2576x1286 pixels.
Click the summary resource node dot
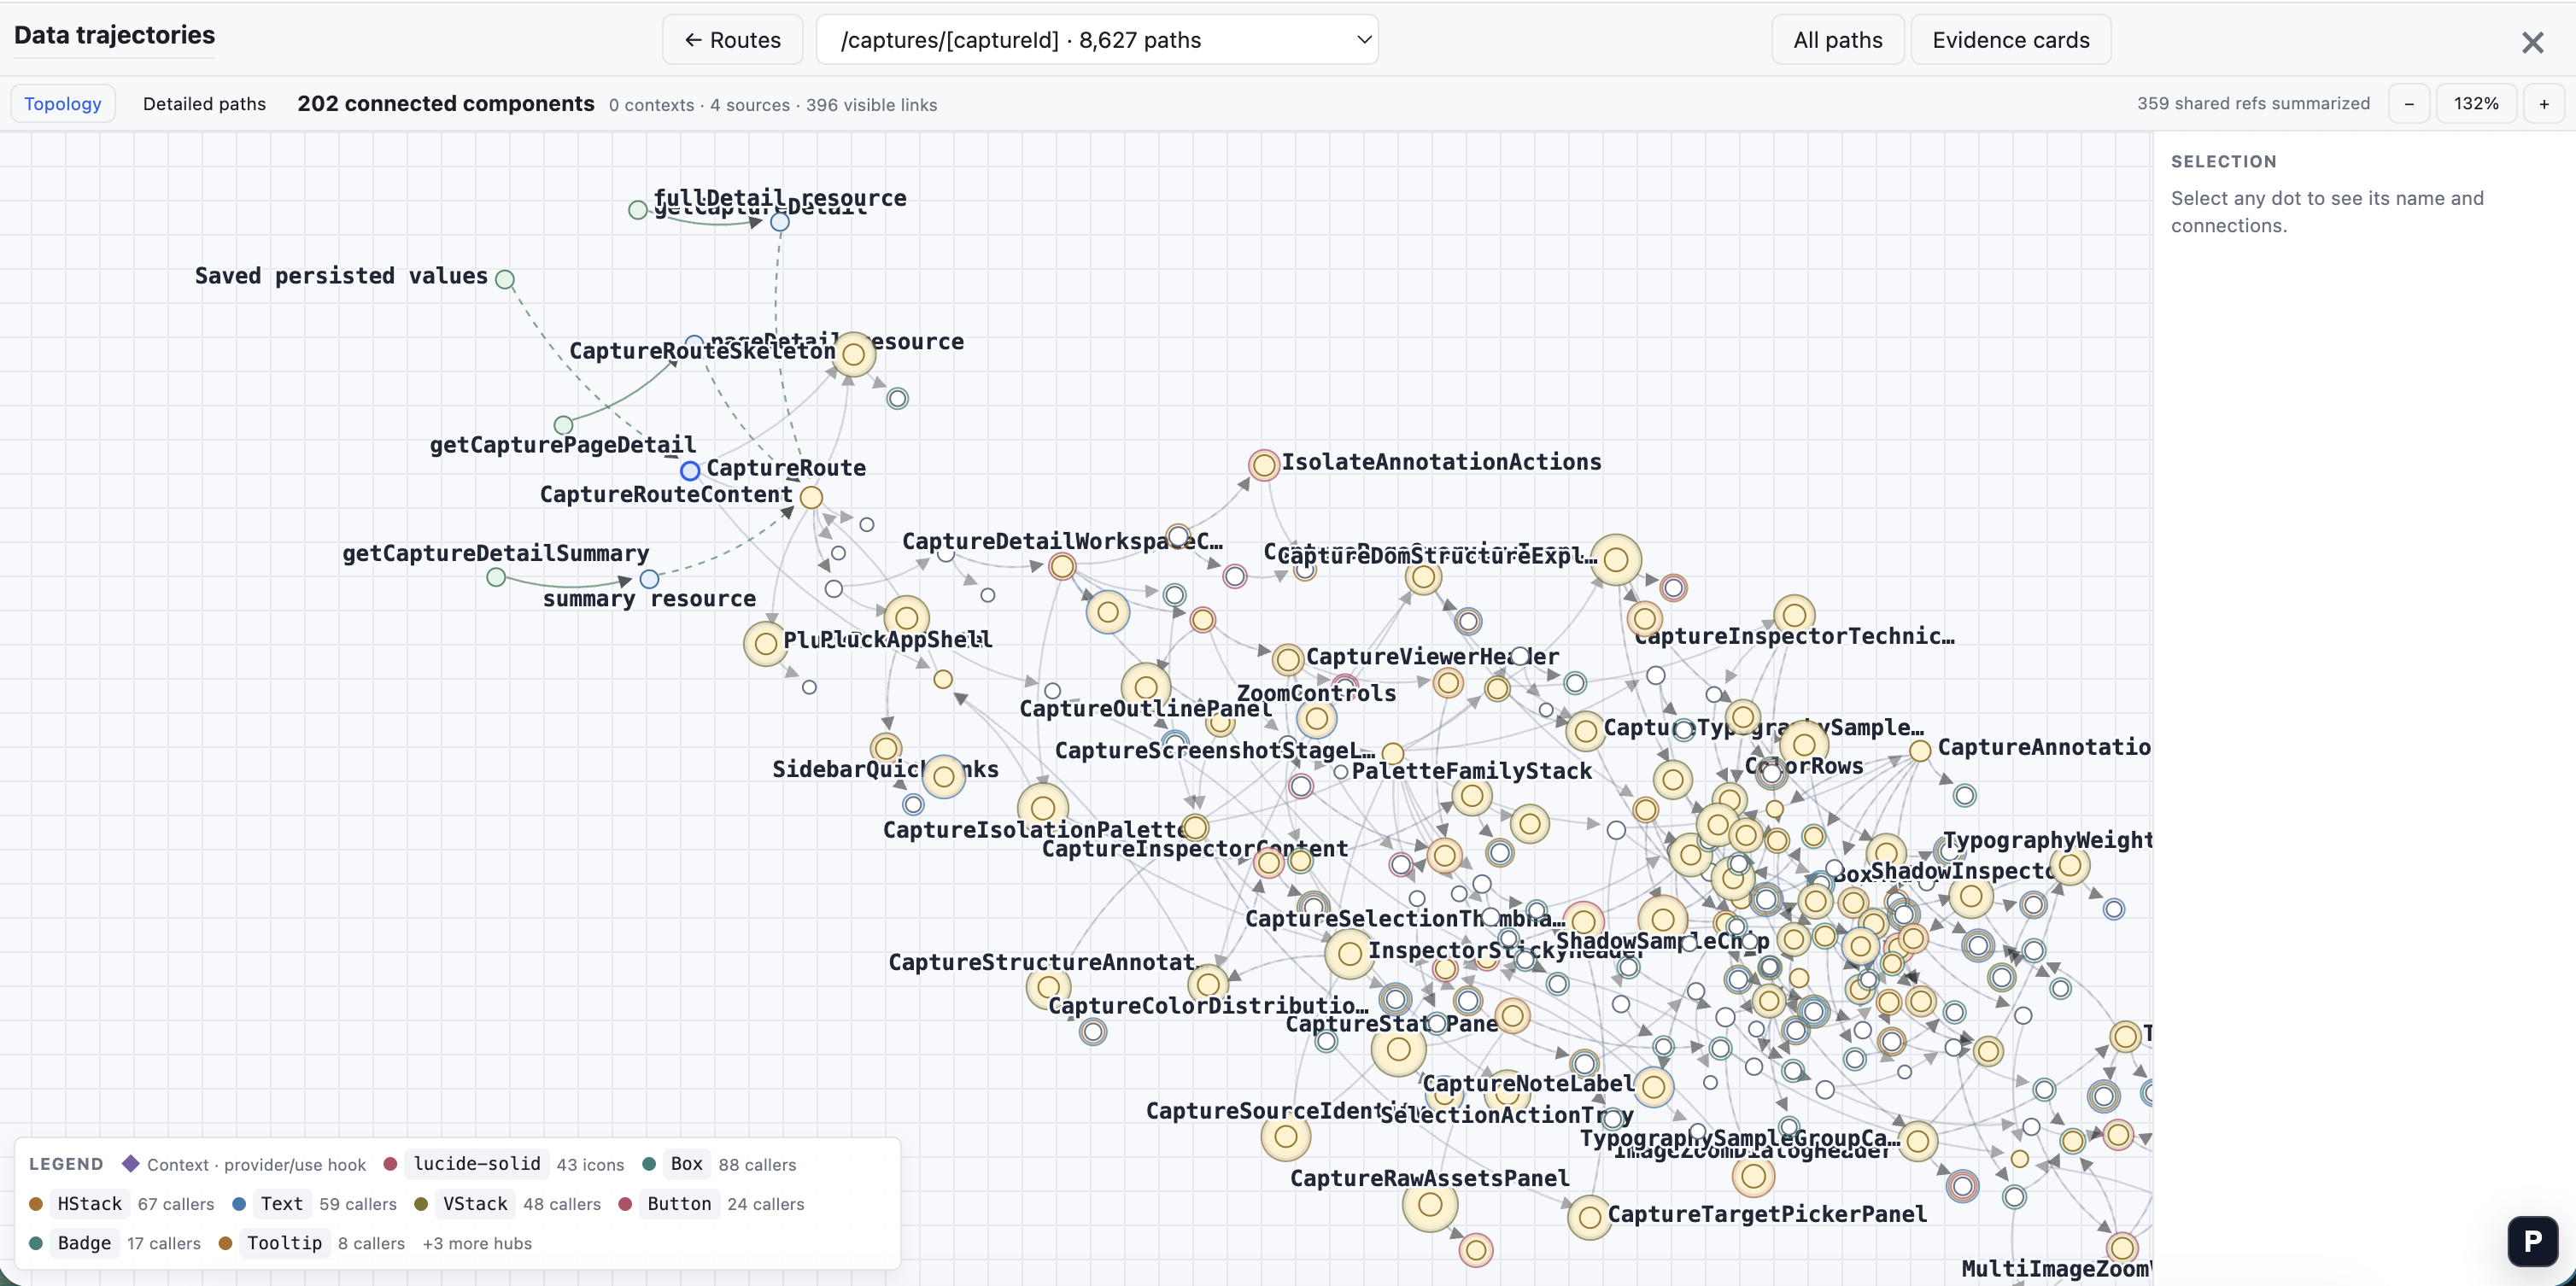[649, 579]
